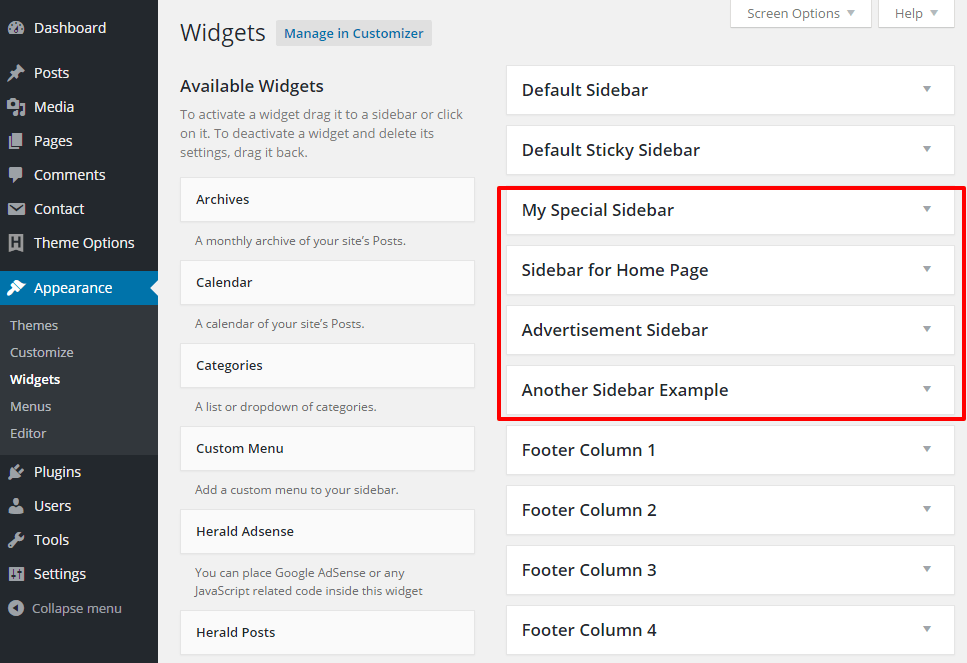The image size is (967, 663).
Task: Open the Help dropdown
Action: click(x=915, y=13)
